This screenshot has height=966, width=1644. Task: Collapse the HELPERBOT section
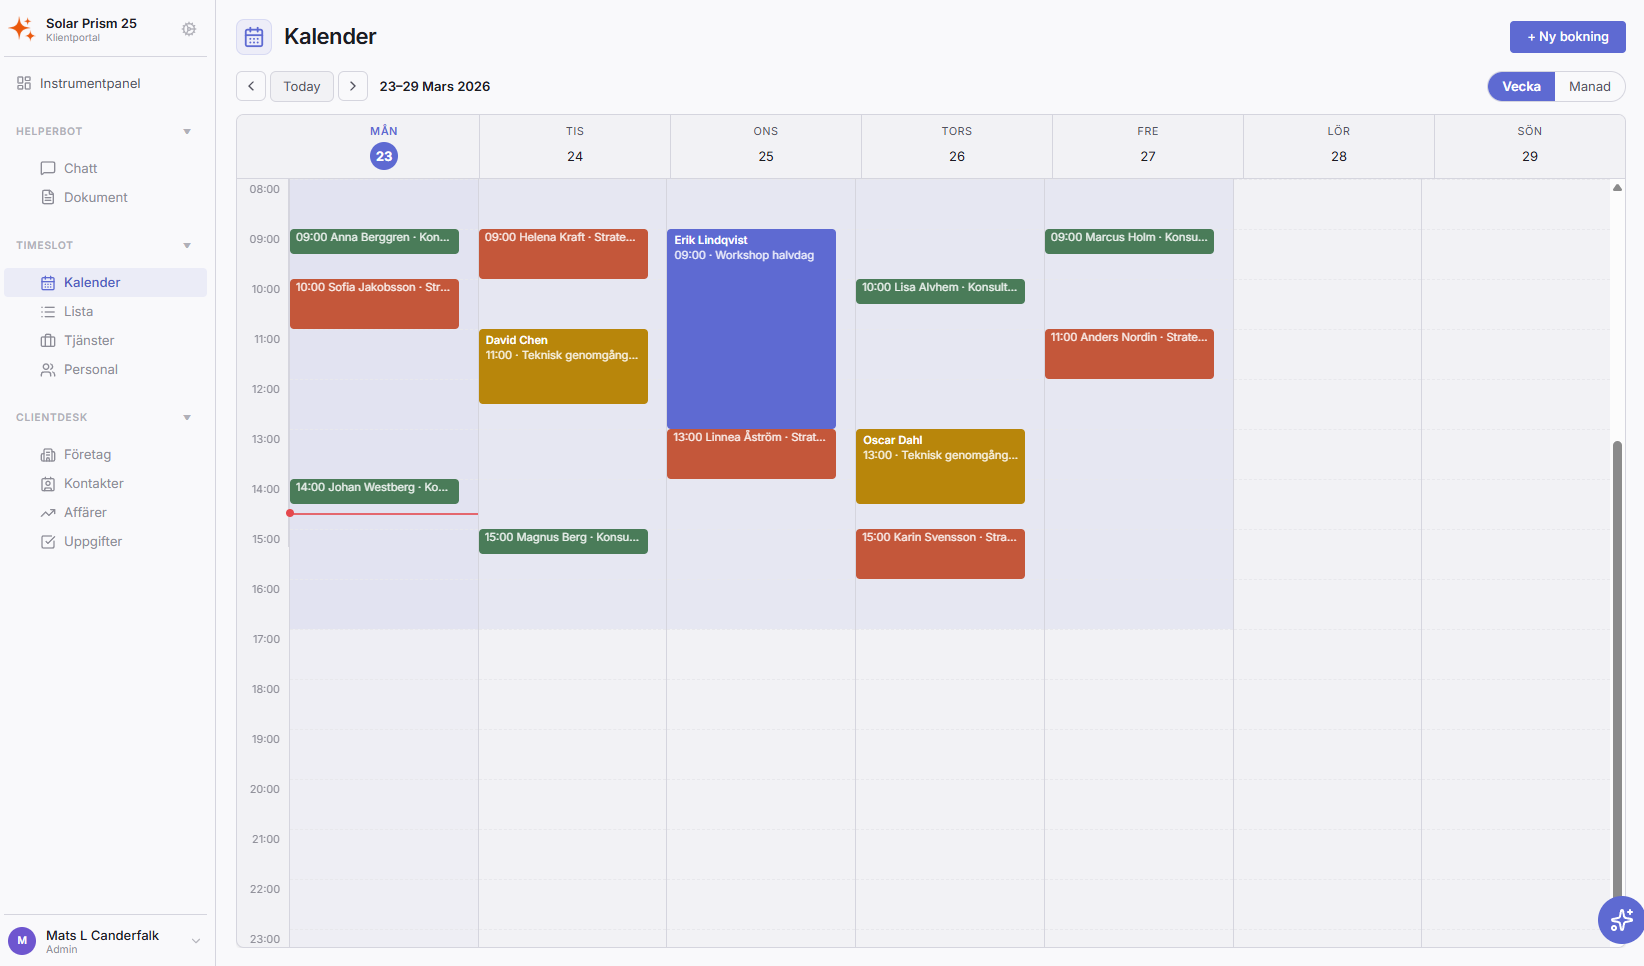click(187, 132)
